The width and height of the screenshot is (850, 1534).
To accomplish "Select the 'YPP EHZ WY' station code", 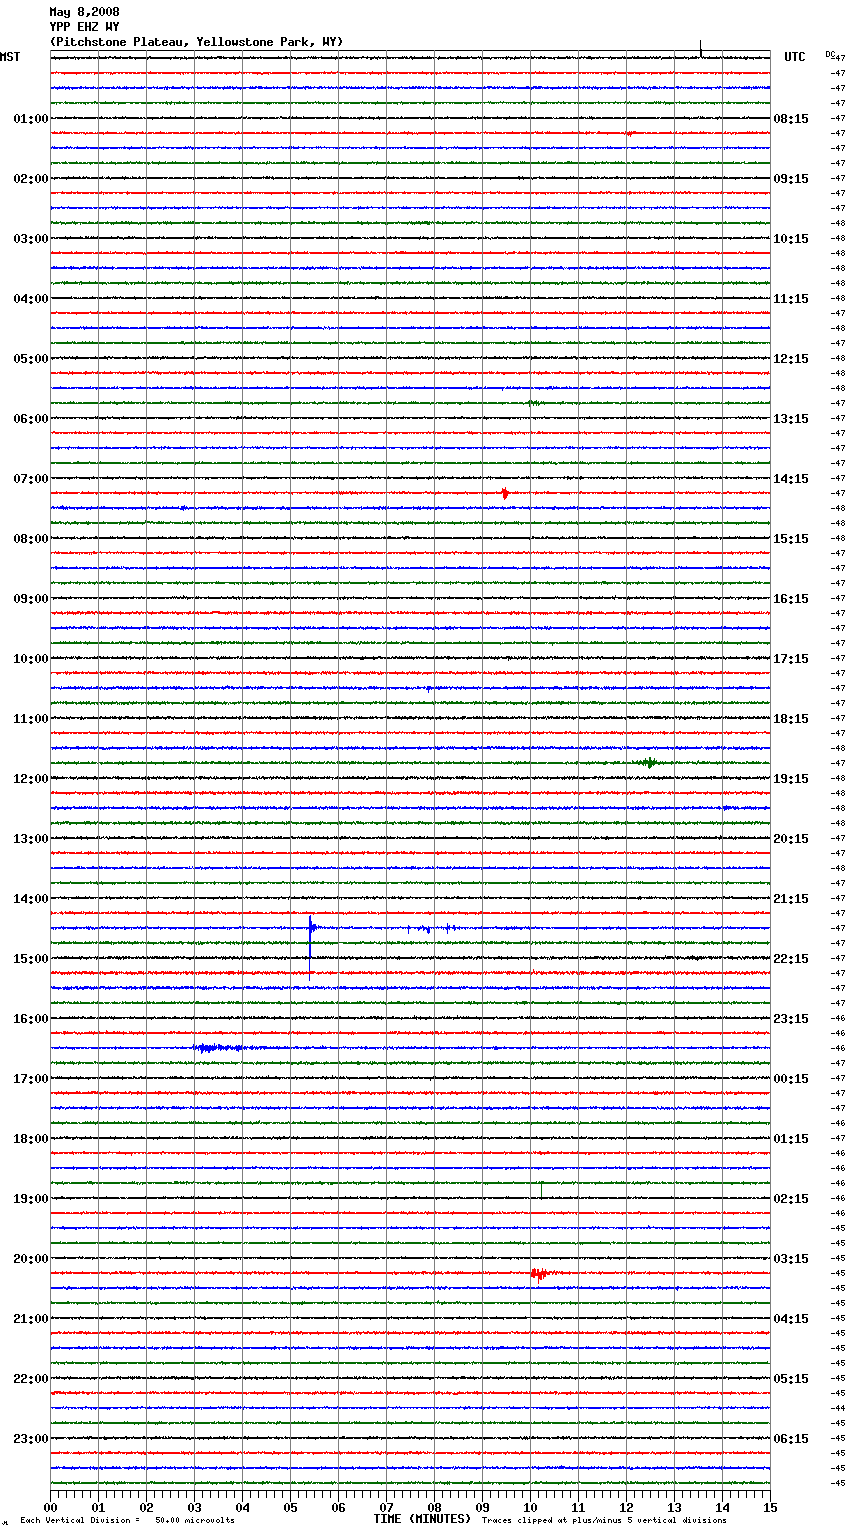I will 84,27.
